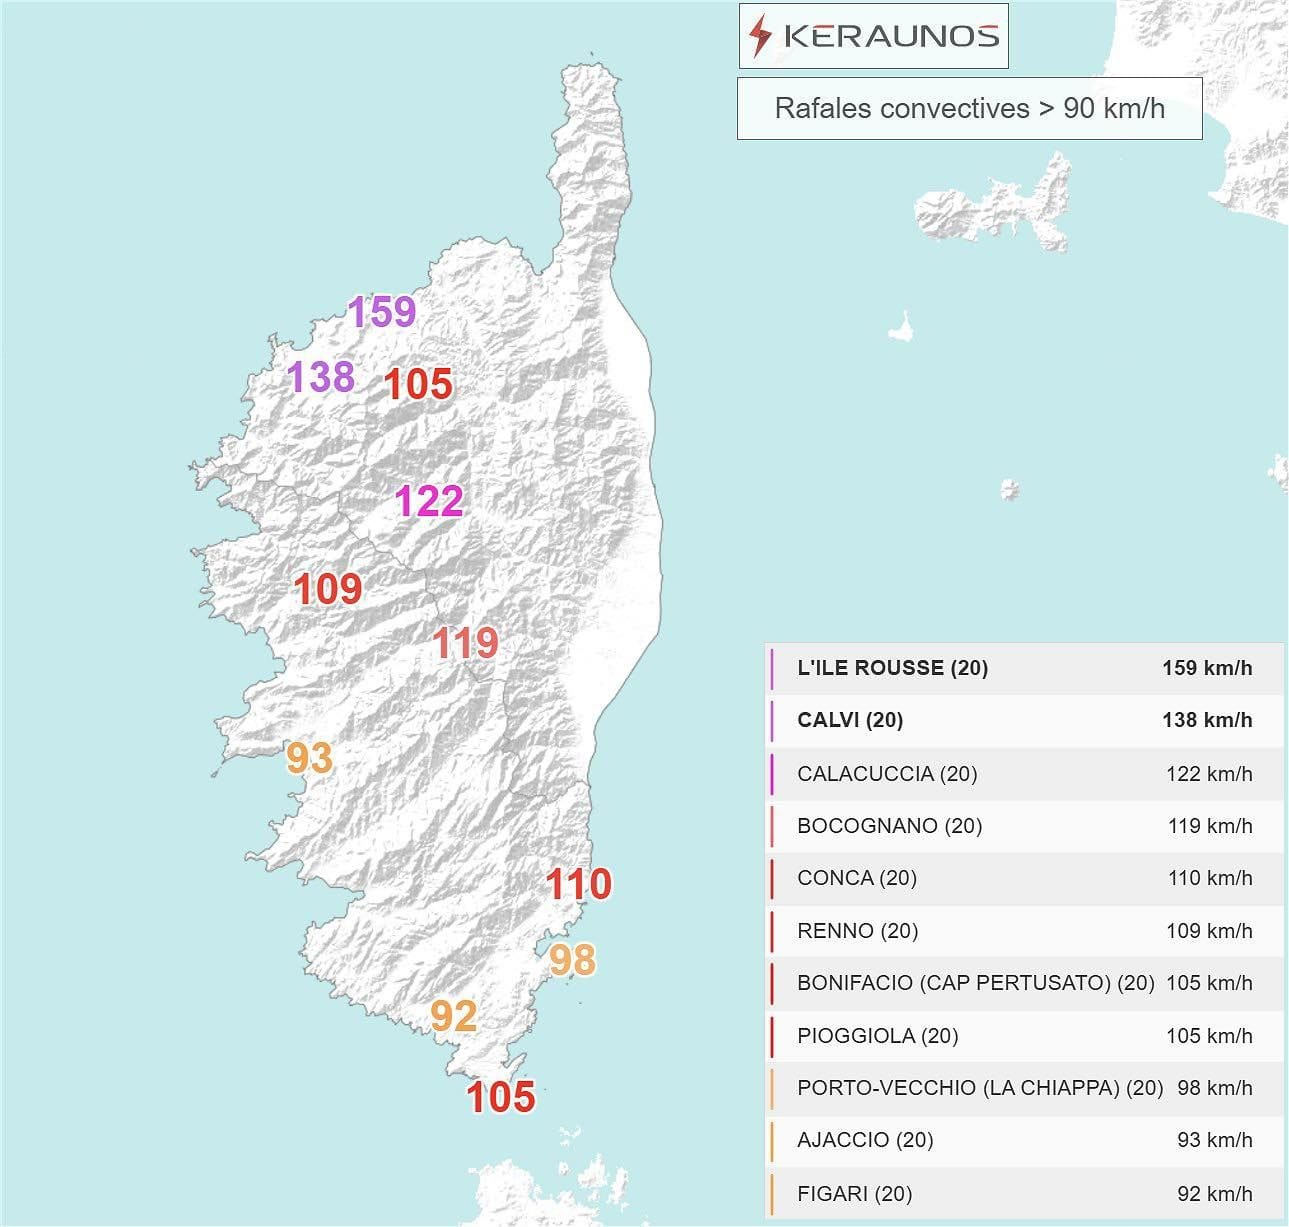This screenshot has width=1289, height=1227.
Task: Select the 'Rafales convectives > 90 km/h' title box
Action: [969, 108]
